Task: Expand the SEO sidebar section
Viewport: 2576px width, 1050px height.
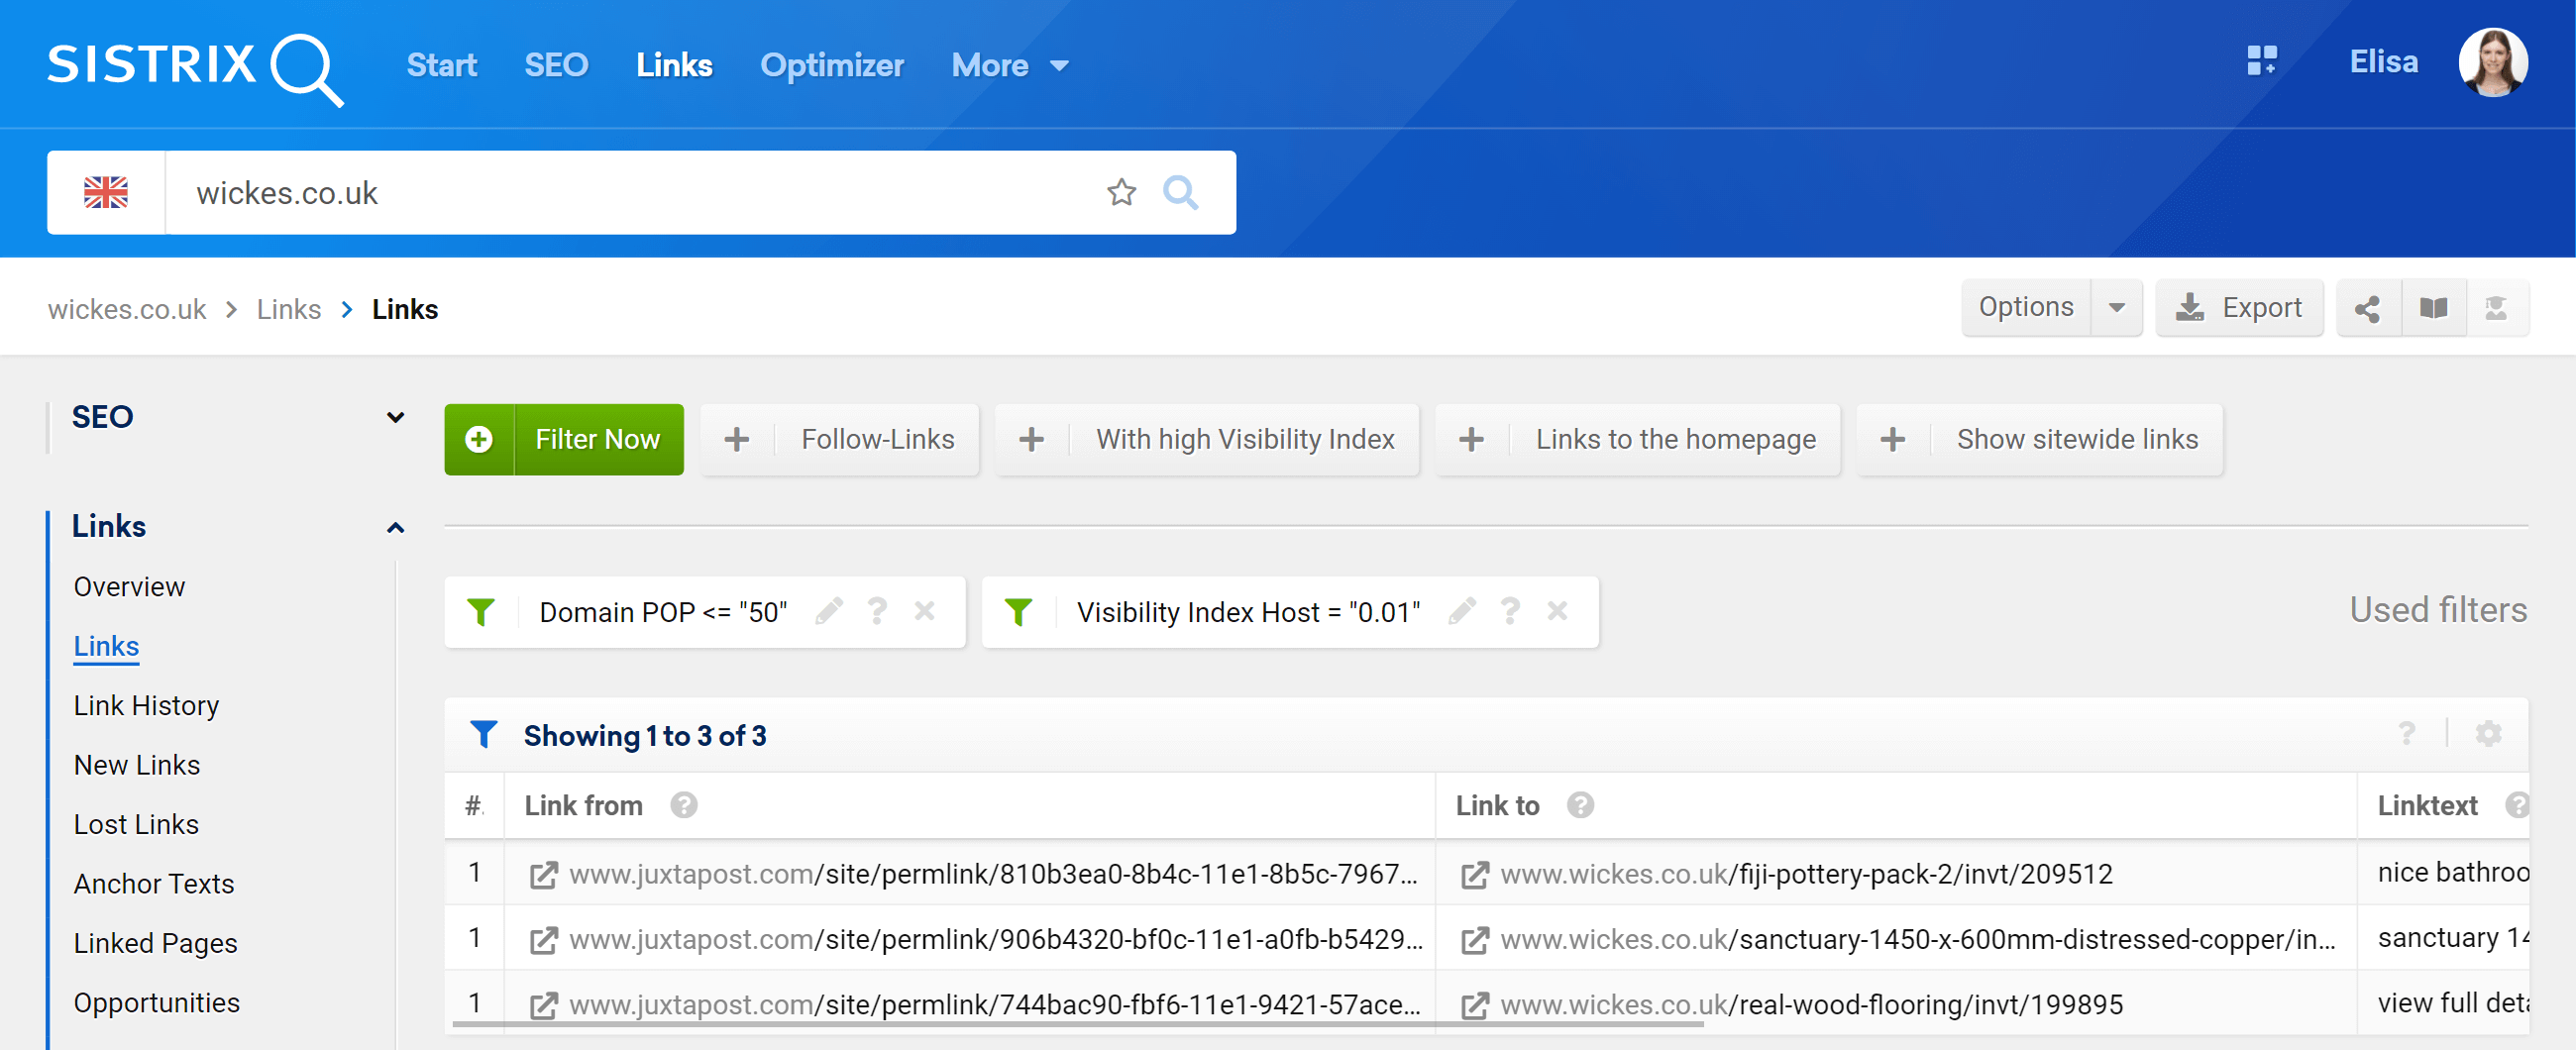Action: pyautogui.click(x=395, y=417)
